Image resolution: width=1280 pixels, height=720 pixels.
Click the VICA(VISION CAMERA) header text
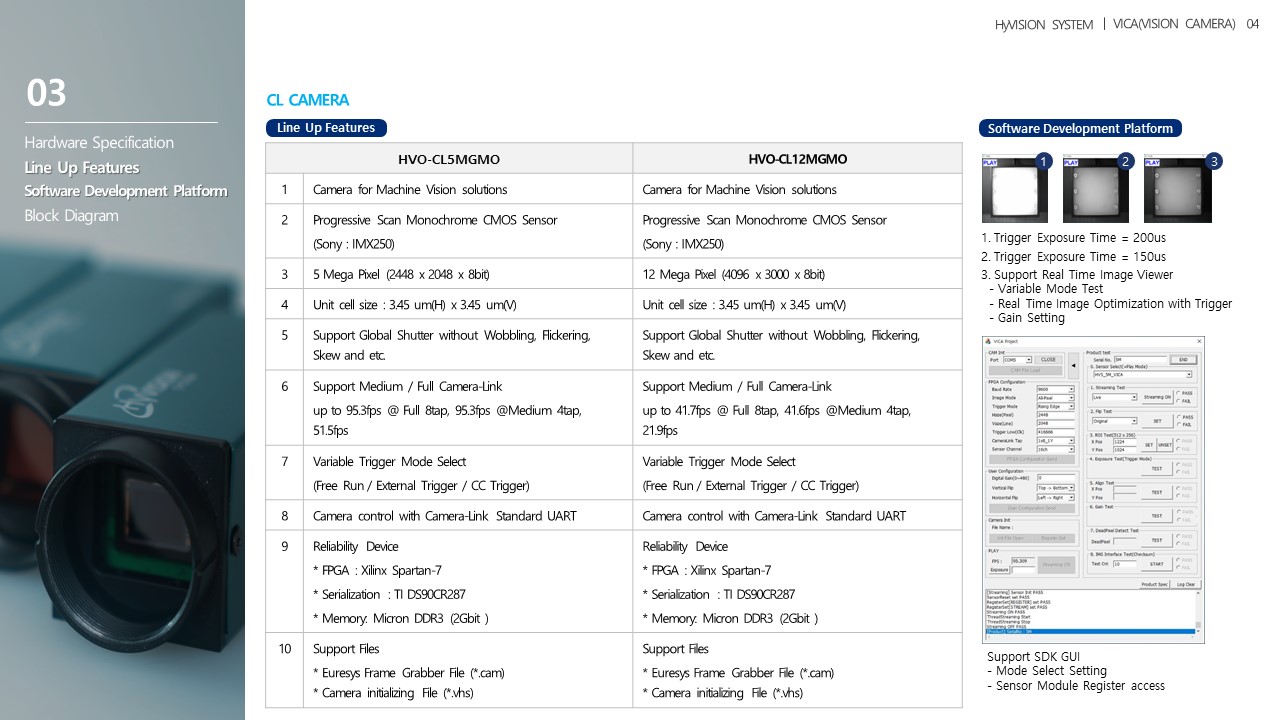[x=1174, y=24]
